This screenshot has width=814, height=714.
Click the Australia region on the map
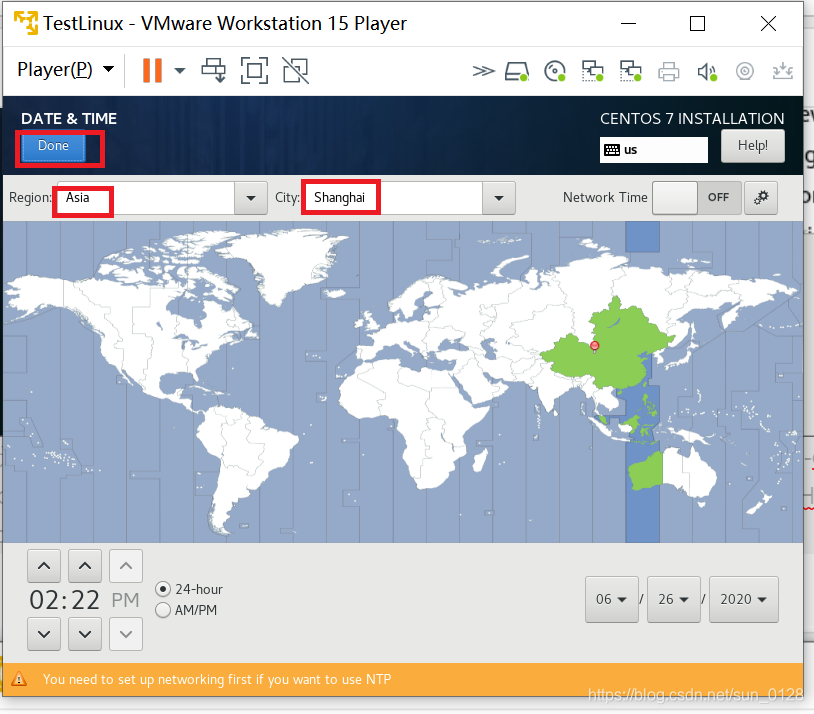pyautogui.click(x=672, y=474)
